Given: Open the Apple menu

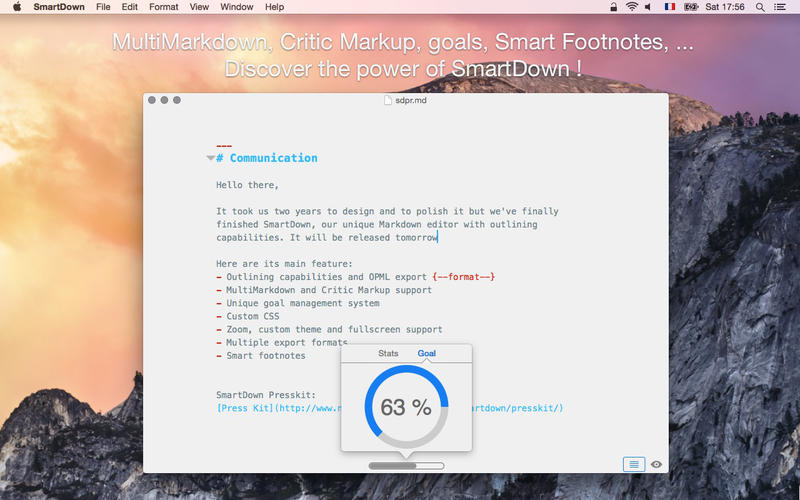Looking at the screenshot, I should 17,7.
